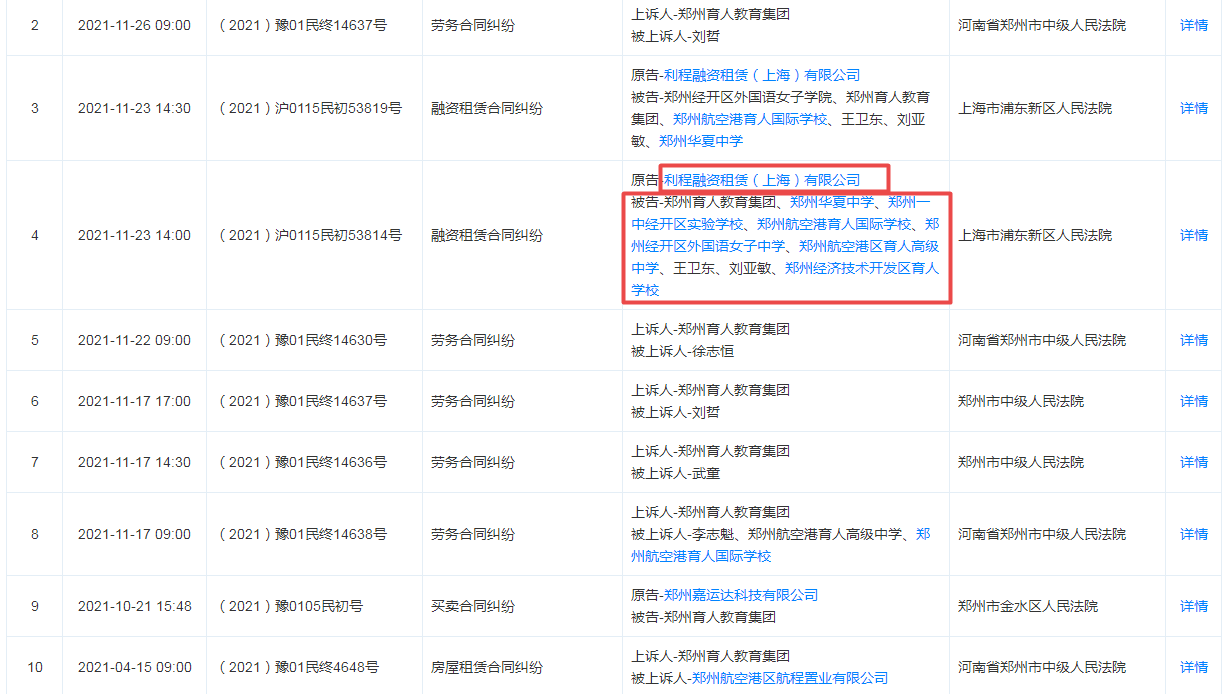The image size is (1227, 694).
Task: Click 劳务合同纠纷 in case 14630 row
Action: [x=473, y=340]
